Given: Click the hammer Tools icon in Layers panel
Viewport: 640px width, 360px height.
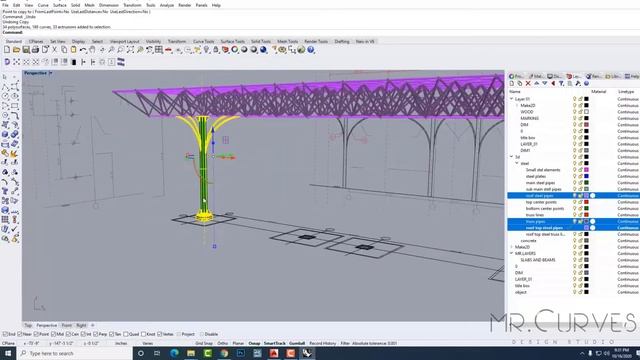Looking at the screenshot, I should tap(578, 83).
